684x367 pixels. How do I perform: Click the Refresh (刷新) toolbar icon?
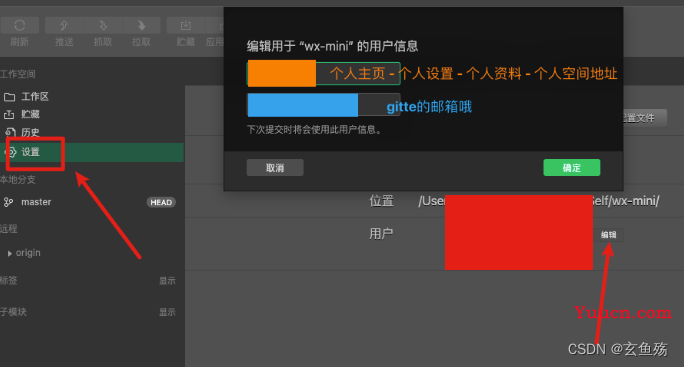tap(20, 25)
